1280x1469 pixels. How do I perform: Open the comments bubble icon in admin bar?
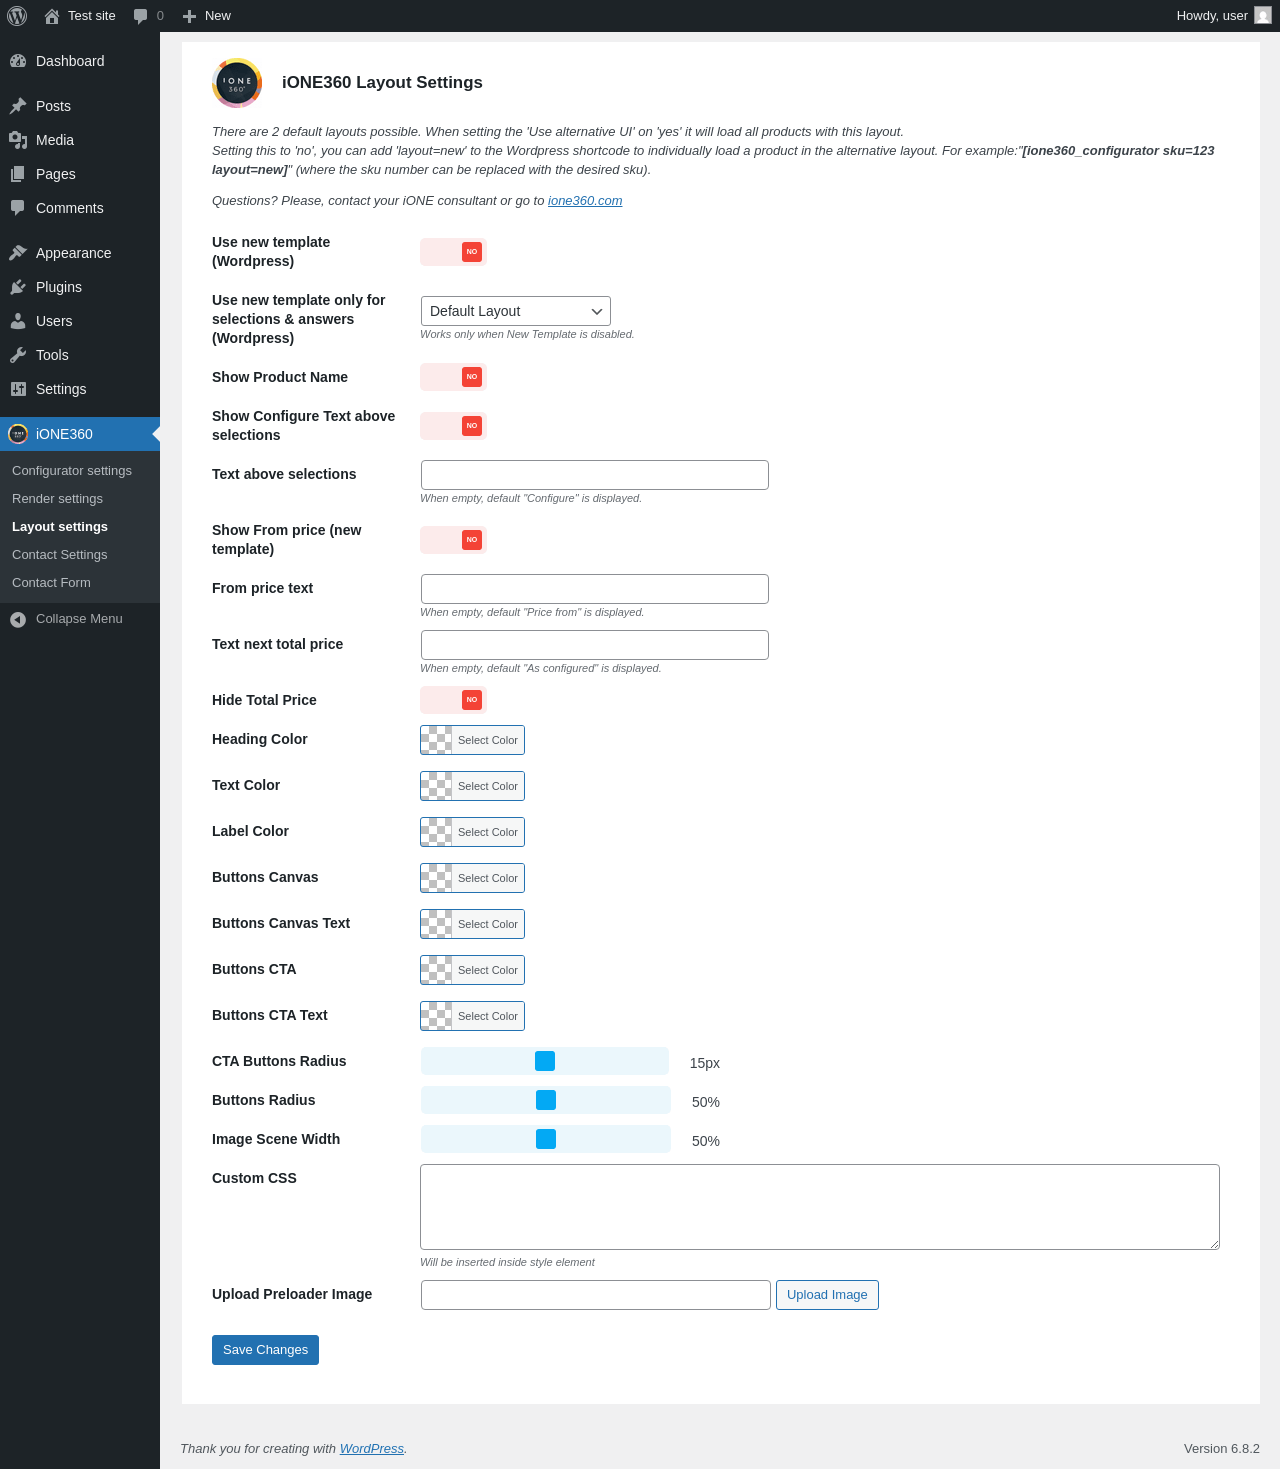pyautogui.click(x=140, y=16)
